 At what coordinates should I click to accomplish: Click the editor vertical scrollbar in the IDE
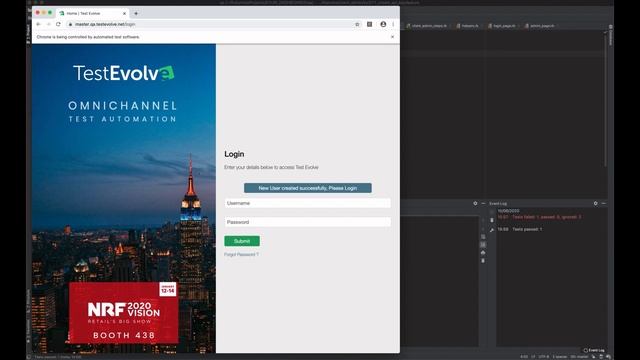point(605,100)
